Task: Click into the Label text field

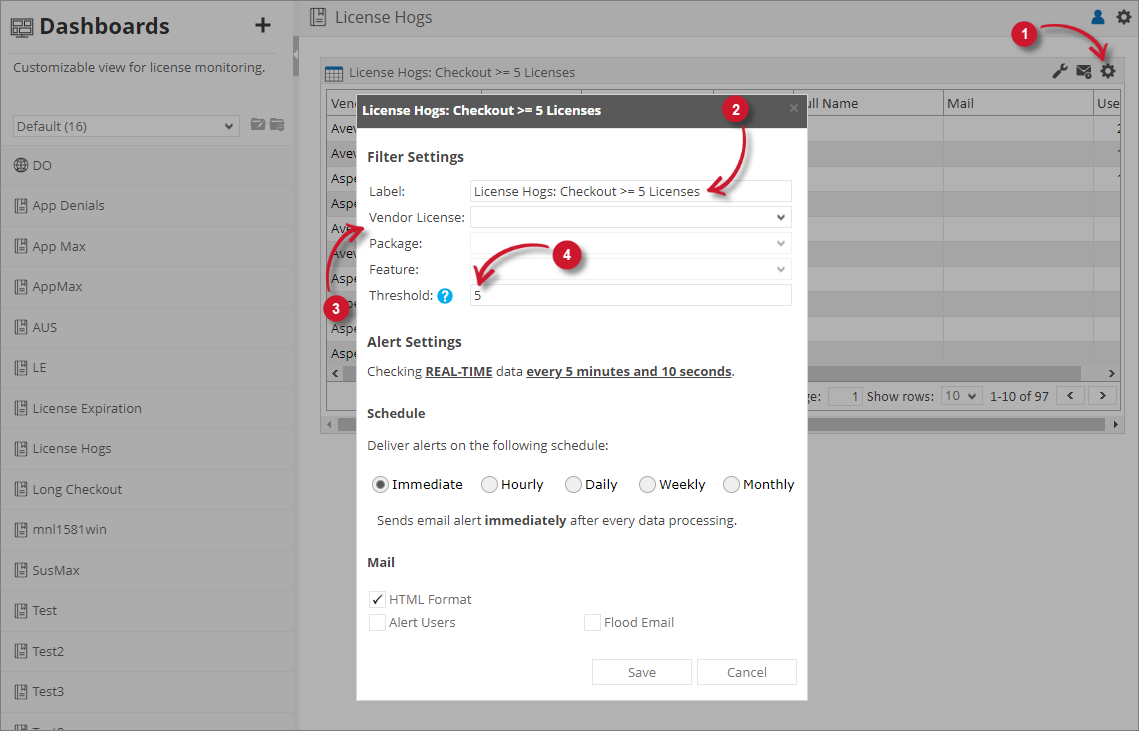Action: click(x=631, y=191)
